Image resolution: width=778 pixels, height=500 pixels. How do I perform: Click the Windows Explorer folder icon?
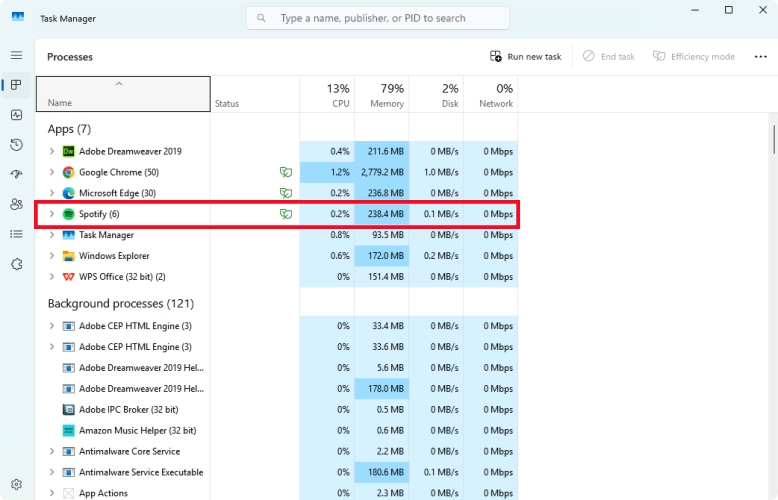68,256
